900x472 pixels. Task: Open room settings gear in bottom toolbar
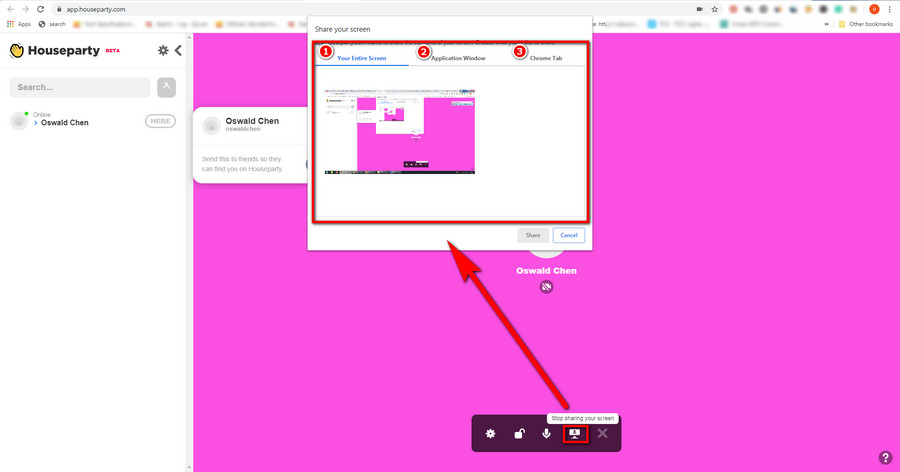point(490,434)
